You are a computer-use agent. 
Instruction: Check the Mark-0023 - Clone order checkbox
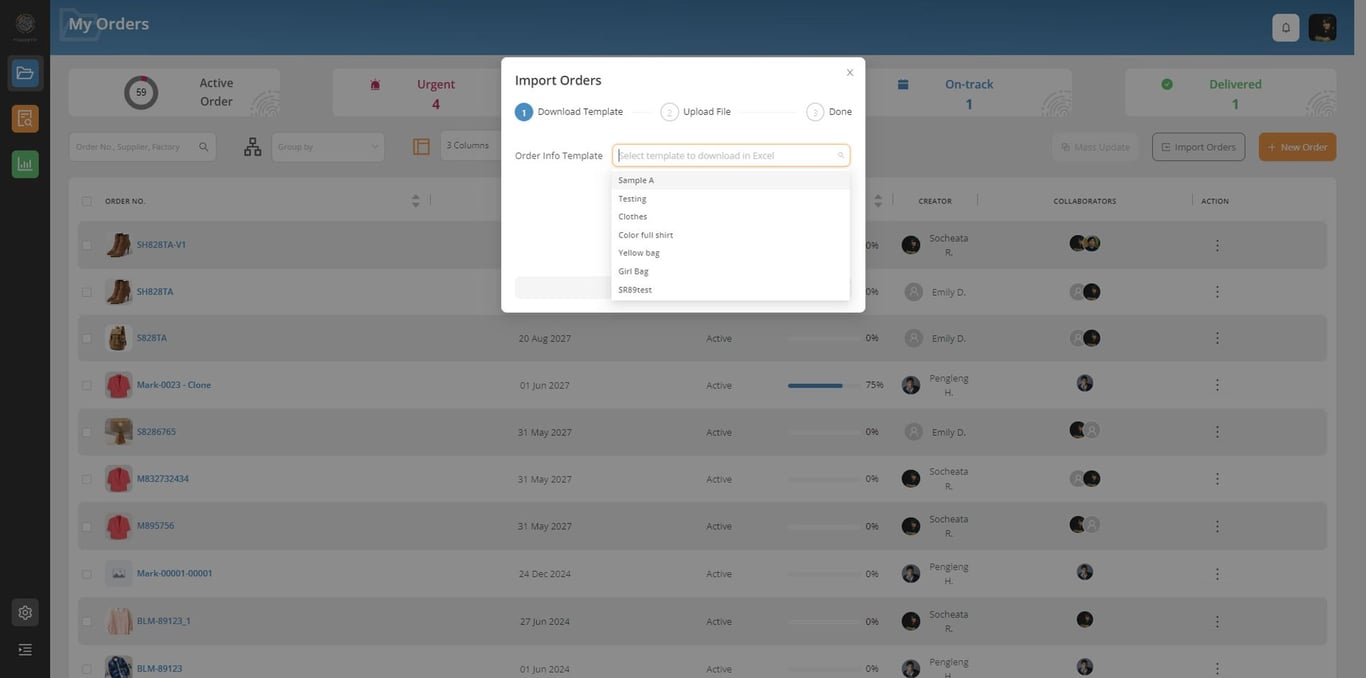point(87,385)
